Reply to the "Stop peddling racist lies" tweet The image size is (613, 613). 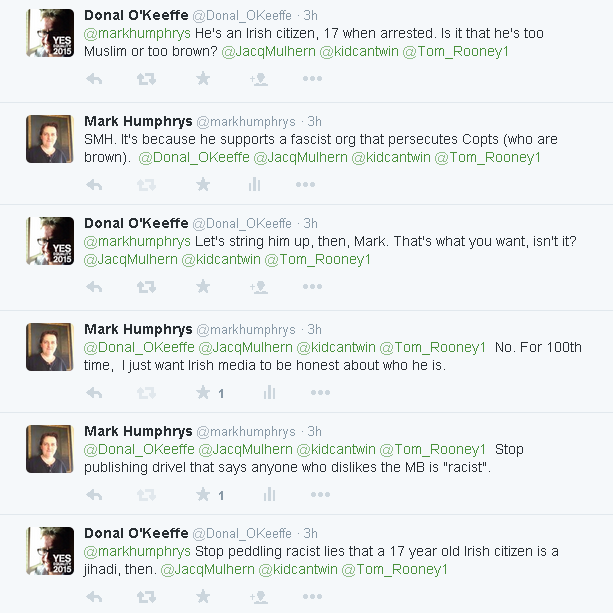click(94, 597)
